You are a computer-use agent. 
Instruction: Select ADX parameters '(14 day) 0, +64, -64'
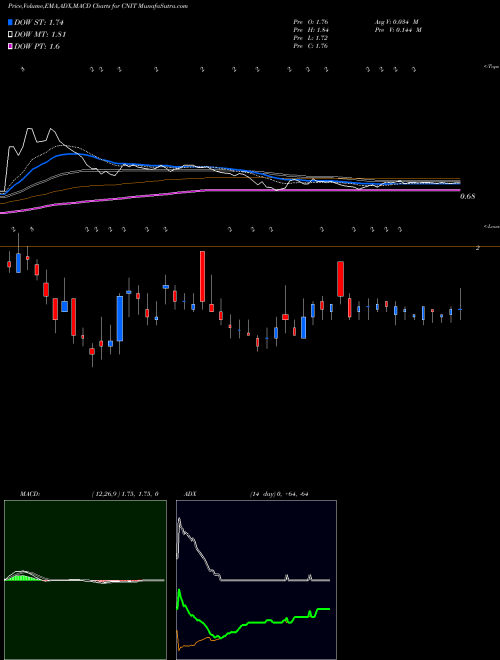(x=279, y=494)
